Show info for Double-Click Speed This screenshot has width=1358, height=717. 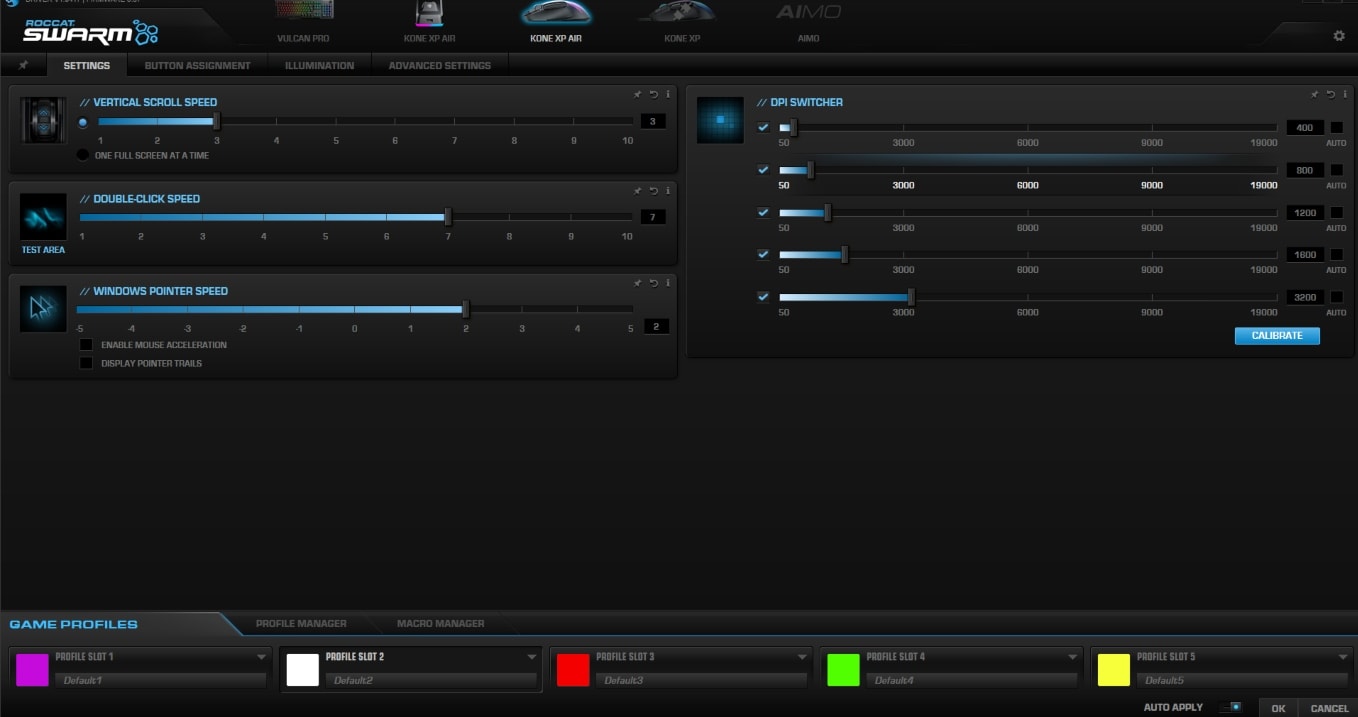click(668, 190)
